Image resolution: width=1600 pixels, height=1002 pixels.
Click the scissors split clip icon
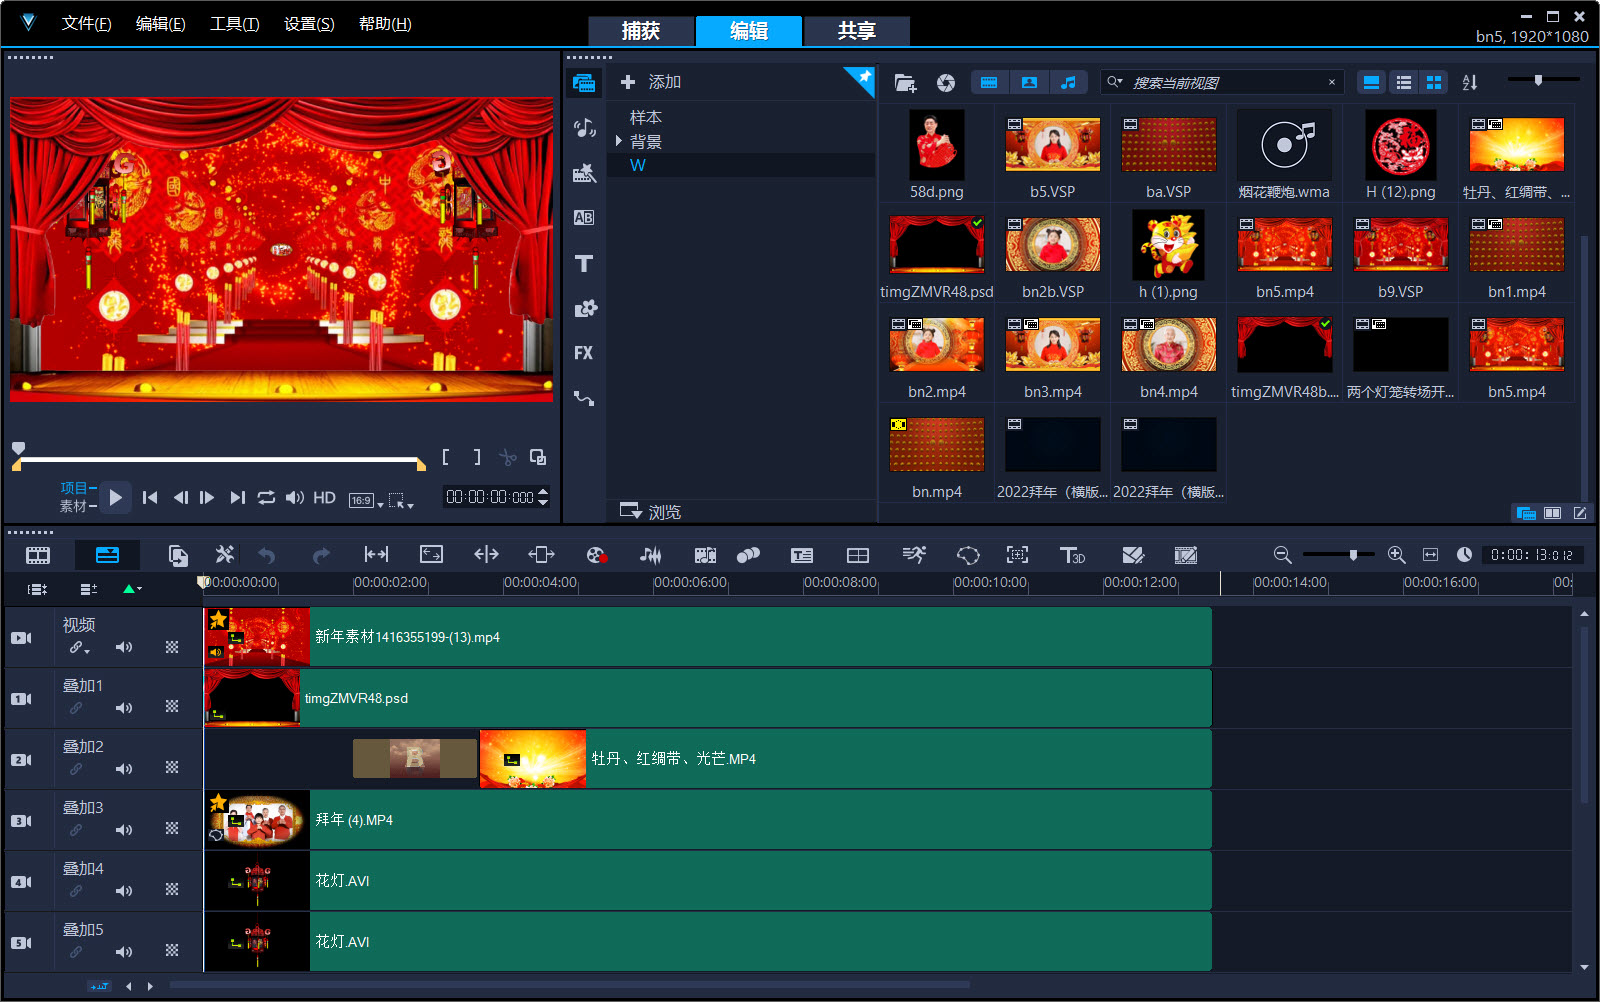pyautogui.click(x=508, y=458)
